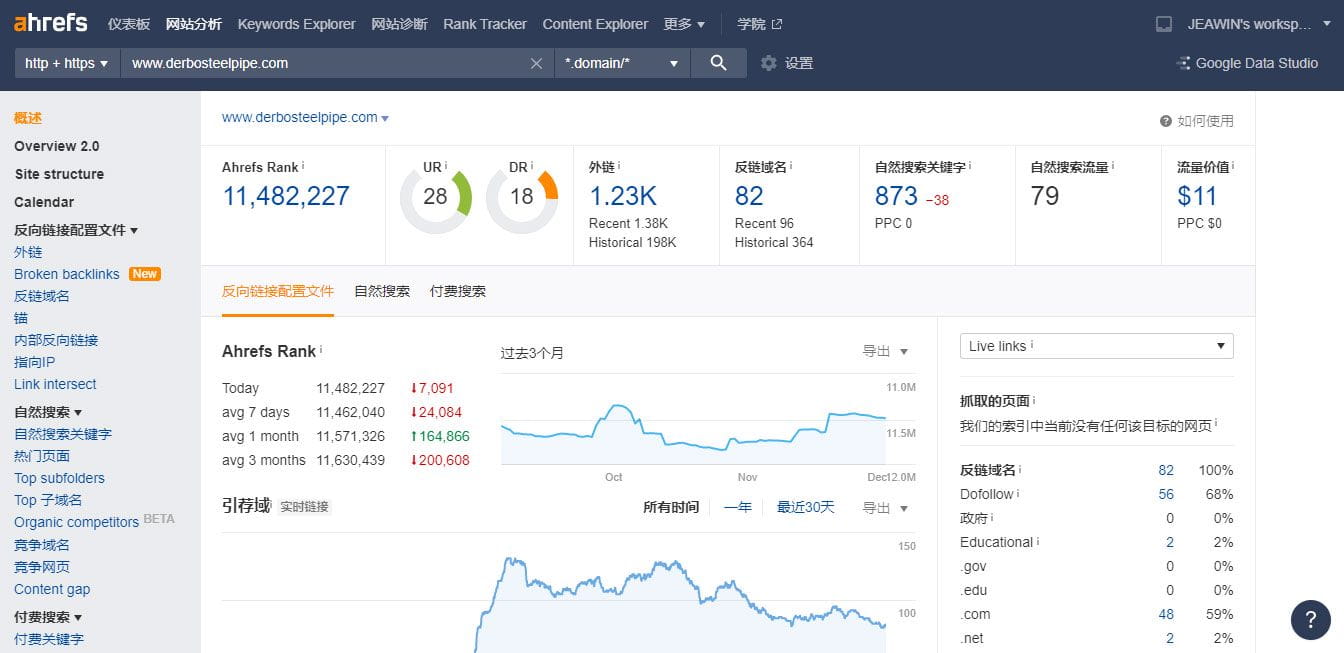This screenshot has height=653, width=1344.
Task: Open 热门页面 in sidebar
Action: click(x=42, y=456)
